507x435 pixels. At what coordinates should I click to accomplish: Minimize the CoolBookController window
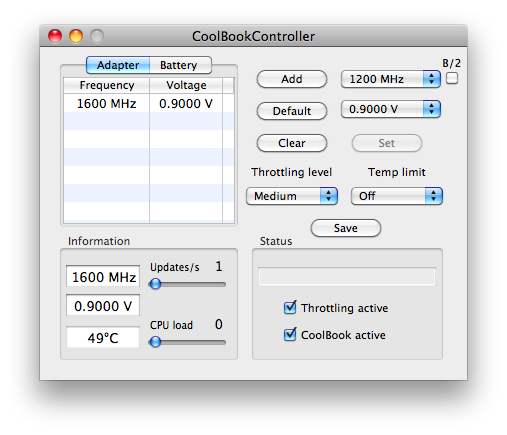pyautogui.click(x=76, y=36)
